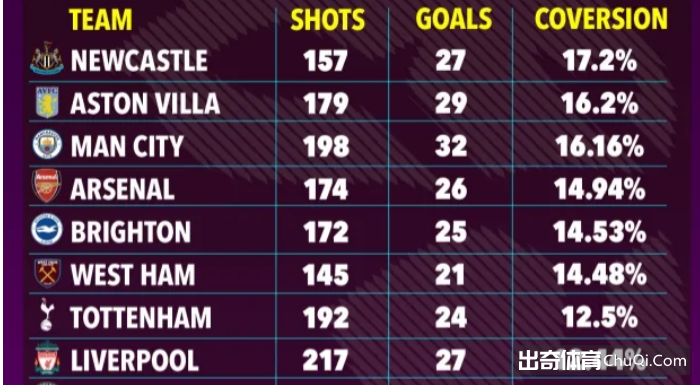The height and width of the screenshot is (385, 700).
Task: Select the Man City badge
Action: pyautogui.click(x=47, y=144)
